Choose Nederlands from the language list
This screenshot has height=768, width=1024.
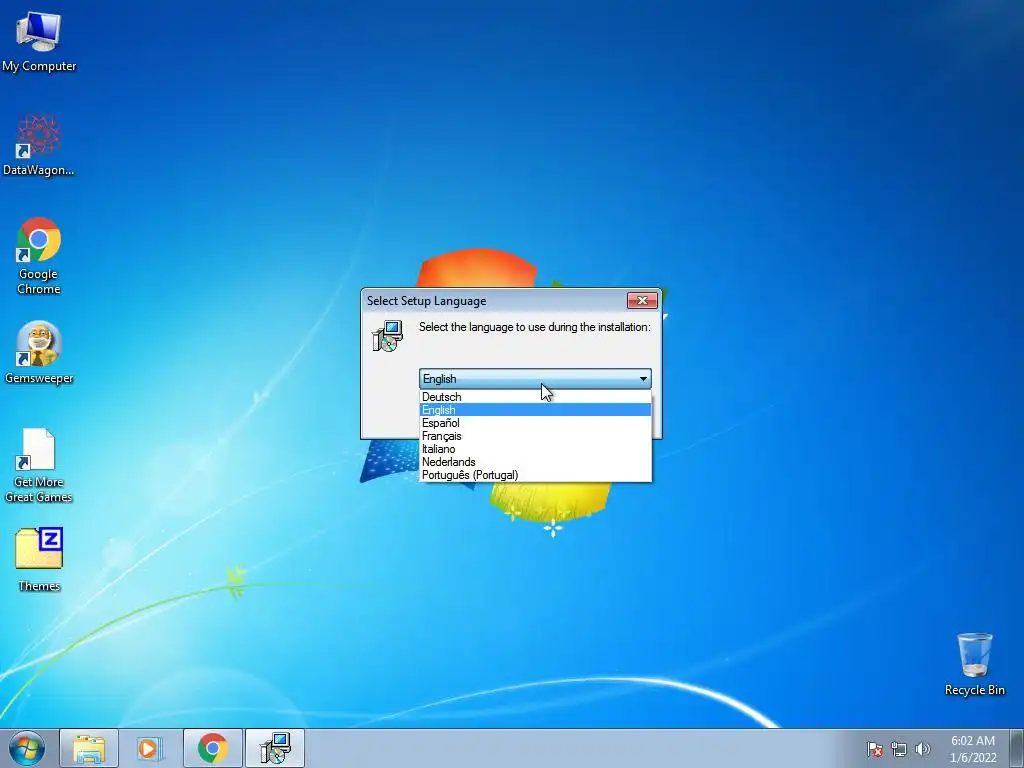pos(535,462)
